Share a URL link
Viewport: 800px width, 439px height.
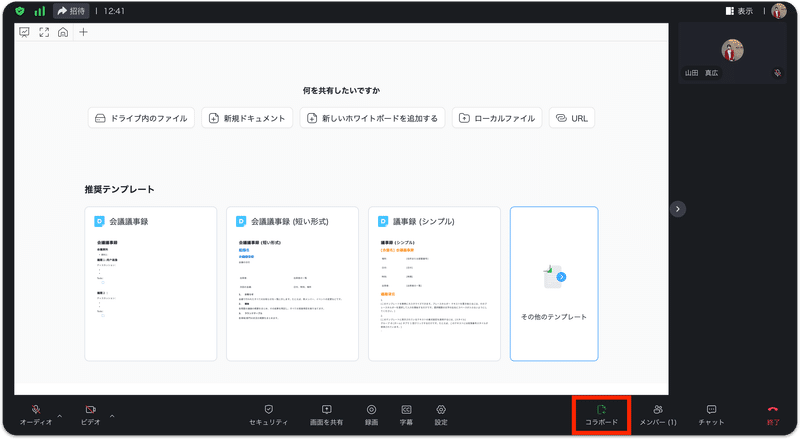point(572,118)
